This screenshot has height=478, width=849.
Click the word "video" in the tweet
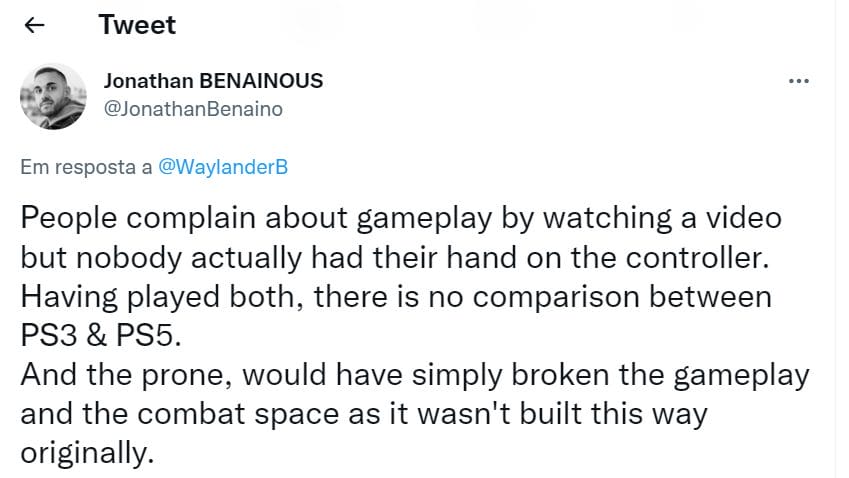click(x=741, y=219)
